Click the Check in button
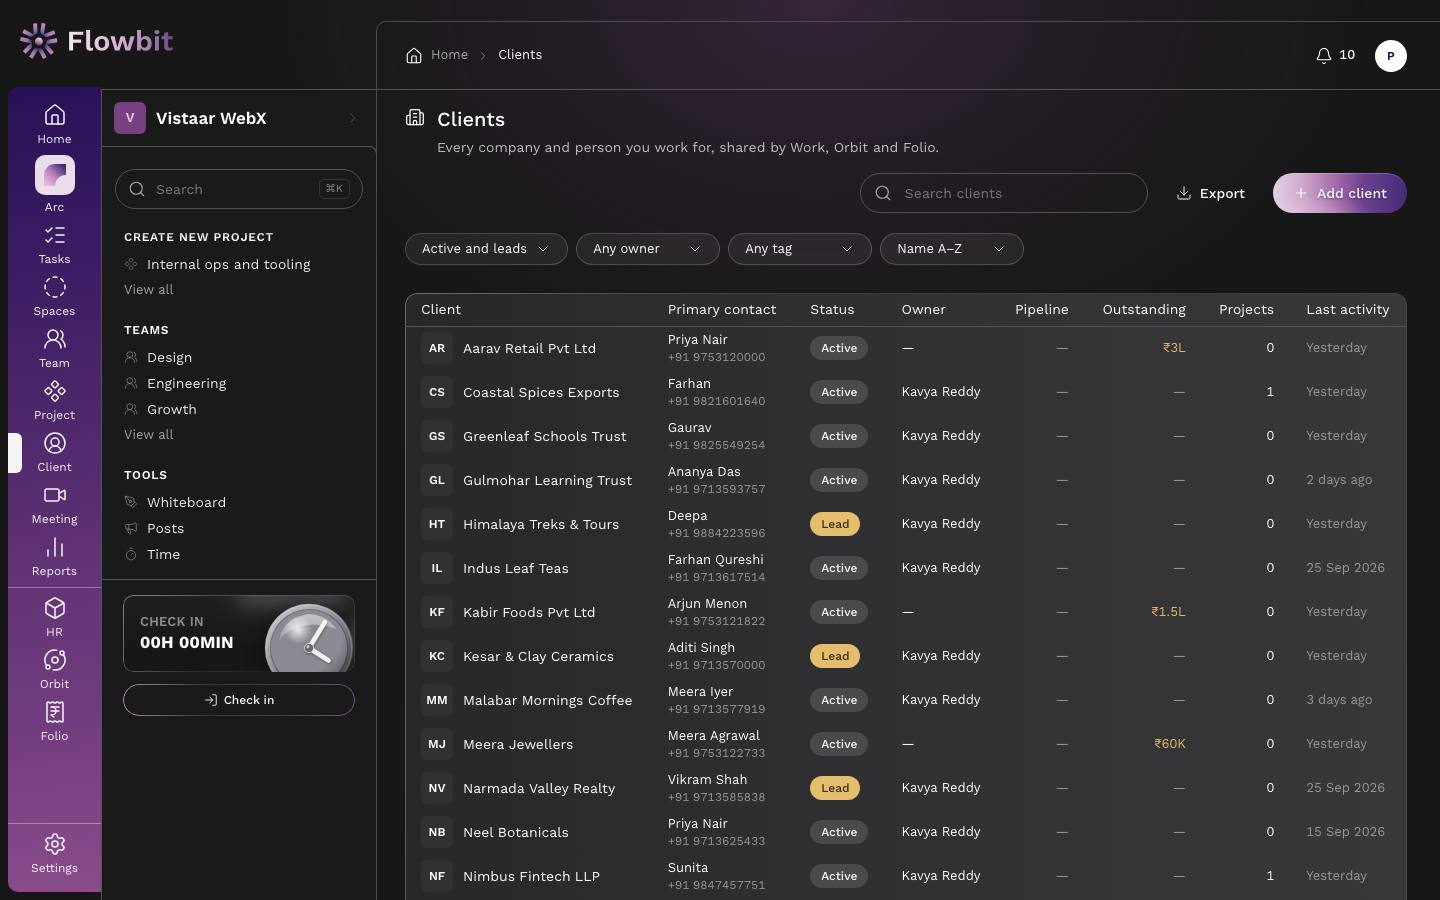Viewport: 1440px width, 900px height. pyautogui.click(x=239, y=700)
